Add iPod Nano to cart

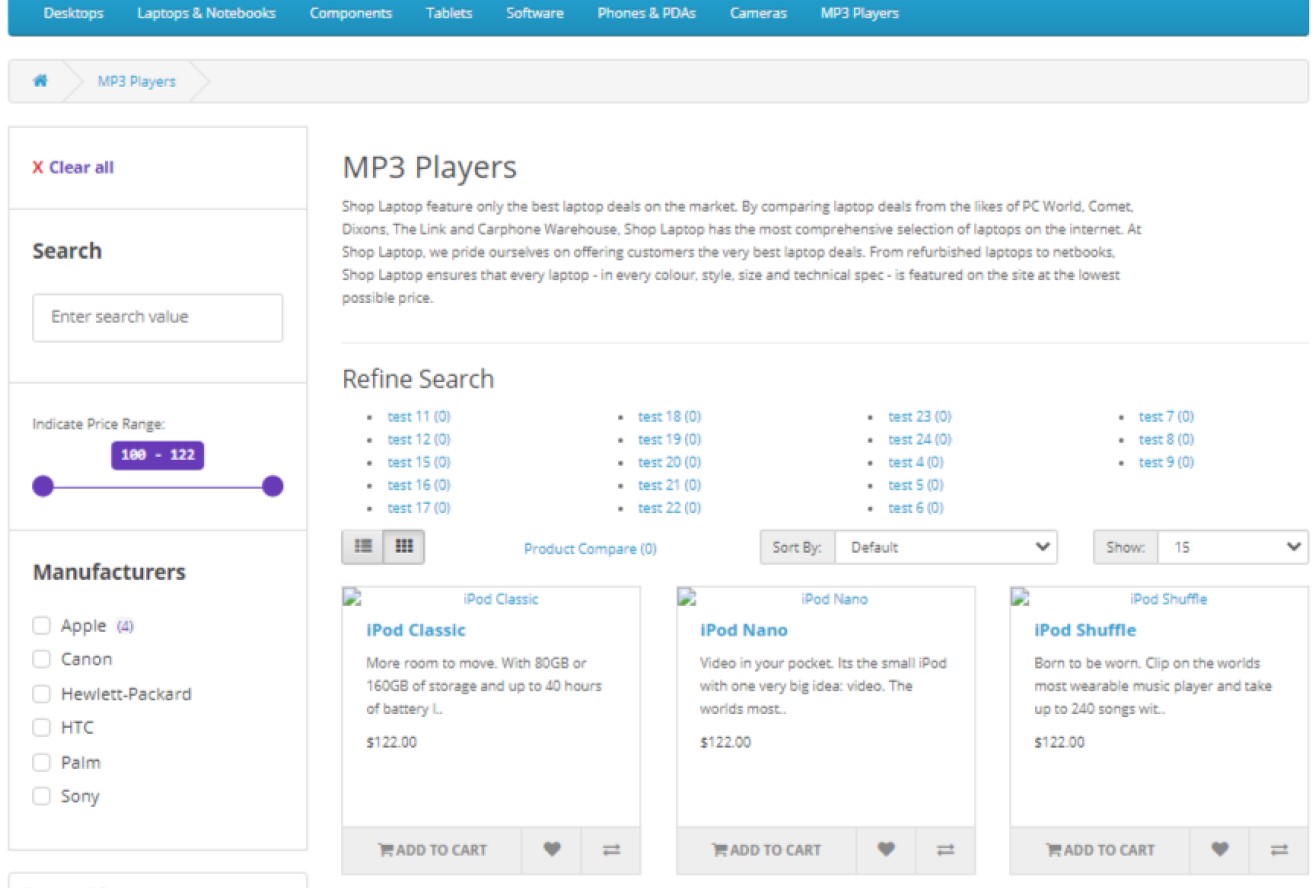[x=766, y=850]
